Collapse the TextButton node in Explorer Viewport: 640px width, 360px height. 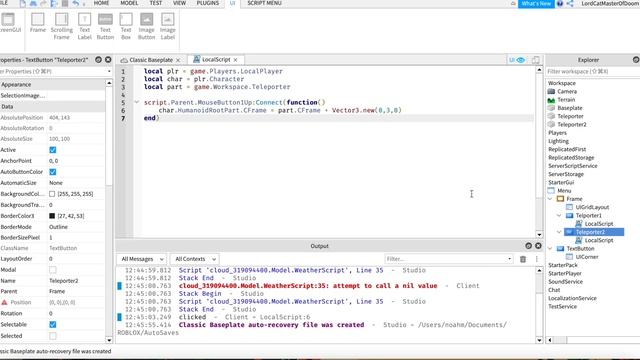pyautogui.click(x=550, y=248)
